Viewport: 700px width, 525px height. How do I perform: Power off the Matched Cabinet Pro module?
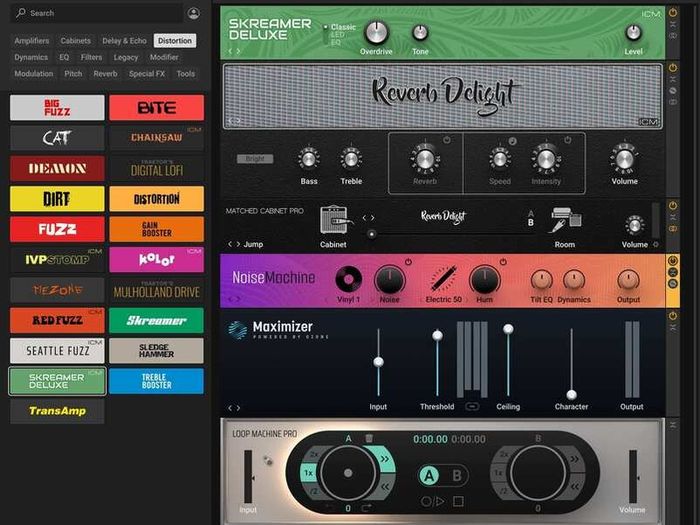pos(673,206)
